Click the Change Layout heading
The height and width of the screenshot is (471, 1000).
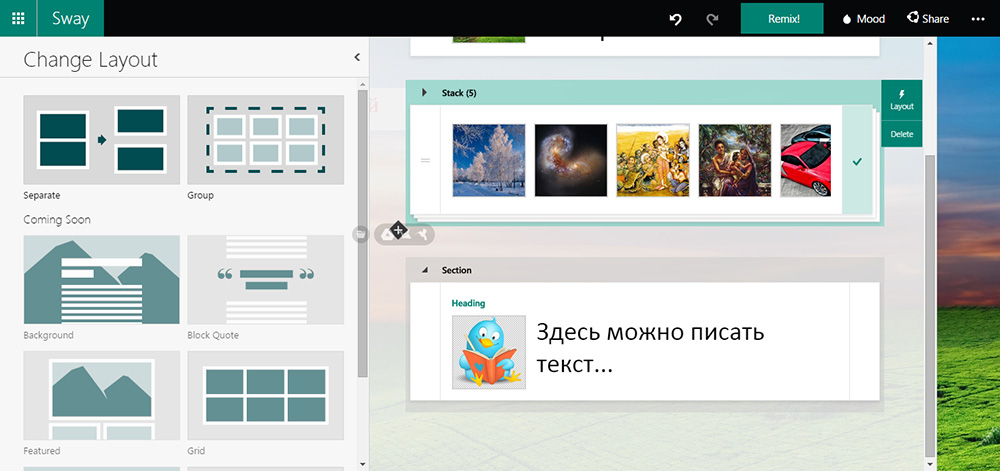[91, 60]
